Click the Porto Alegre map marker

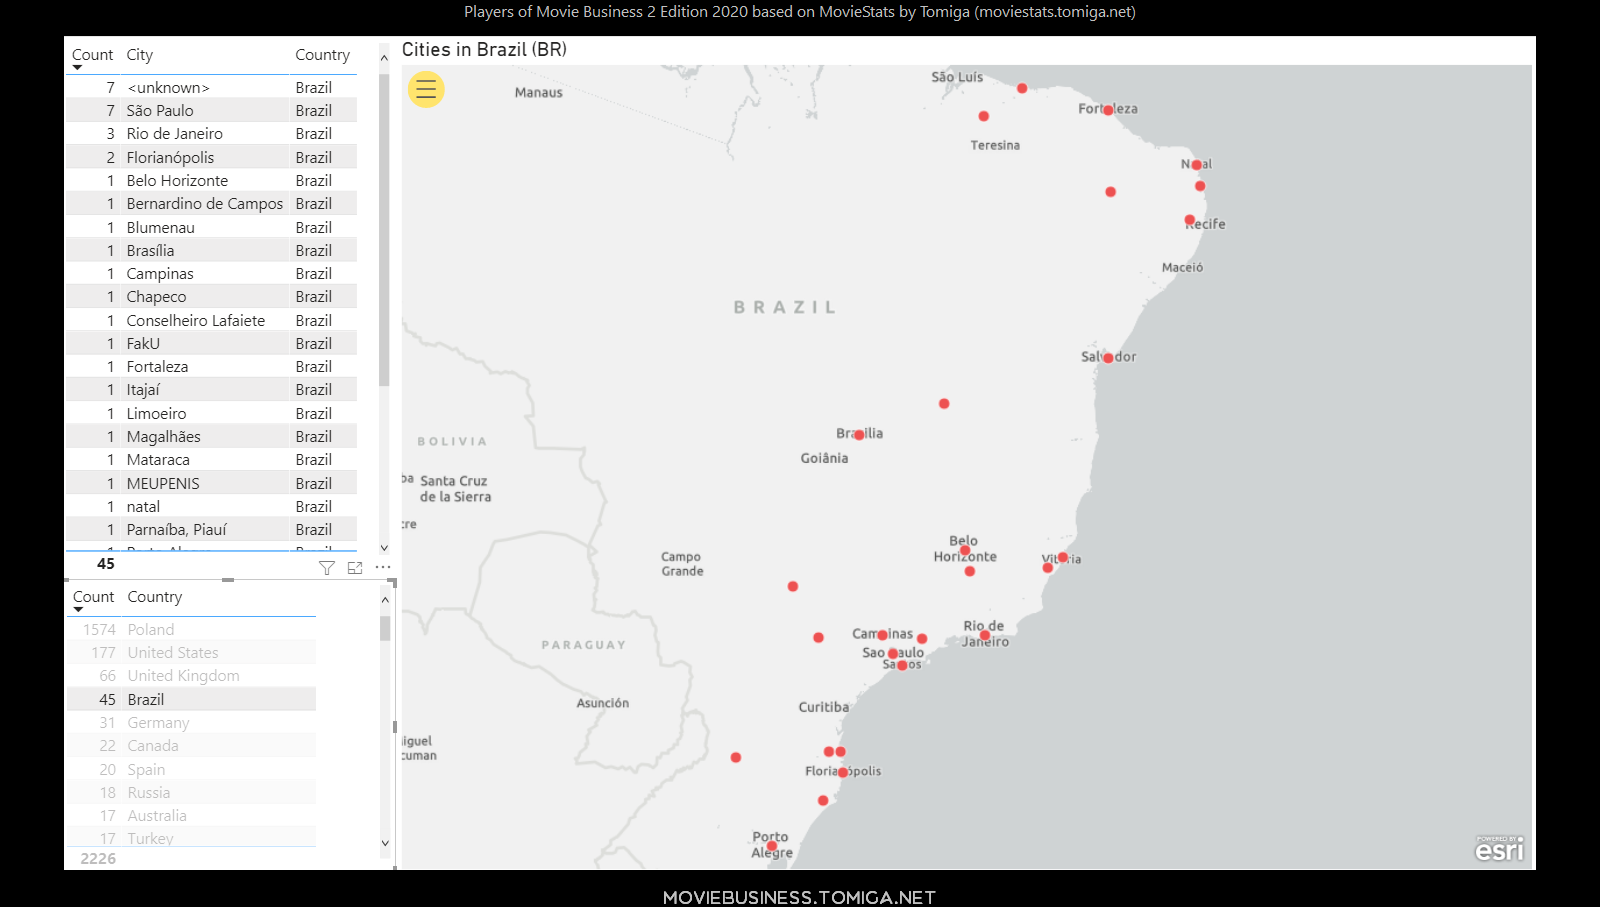click(x=772, y=846)
